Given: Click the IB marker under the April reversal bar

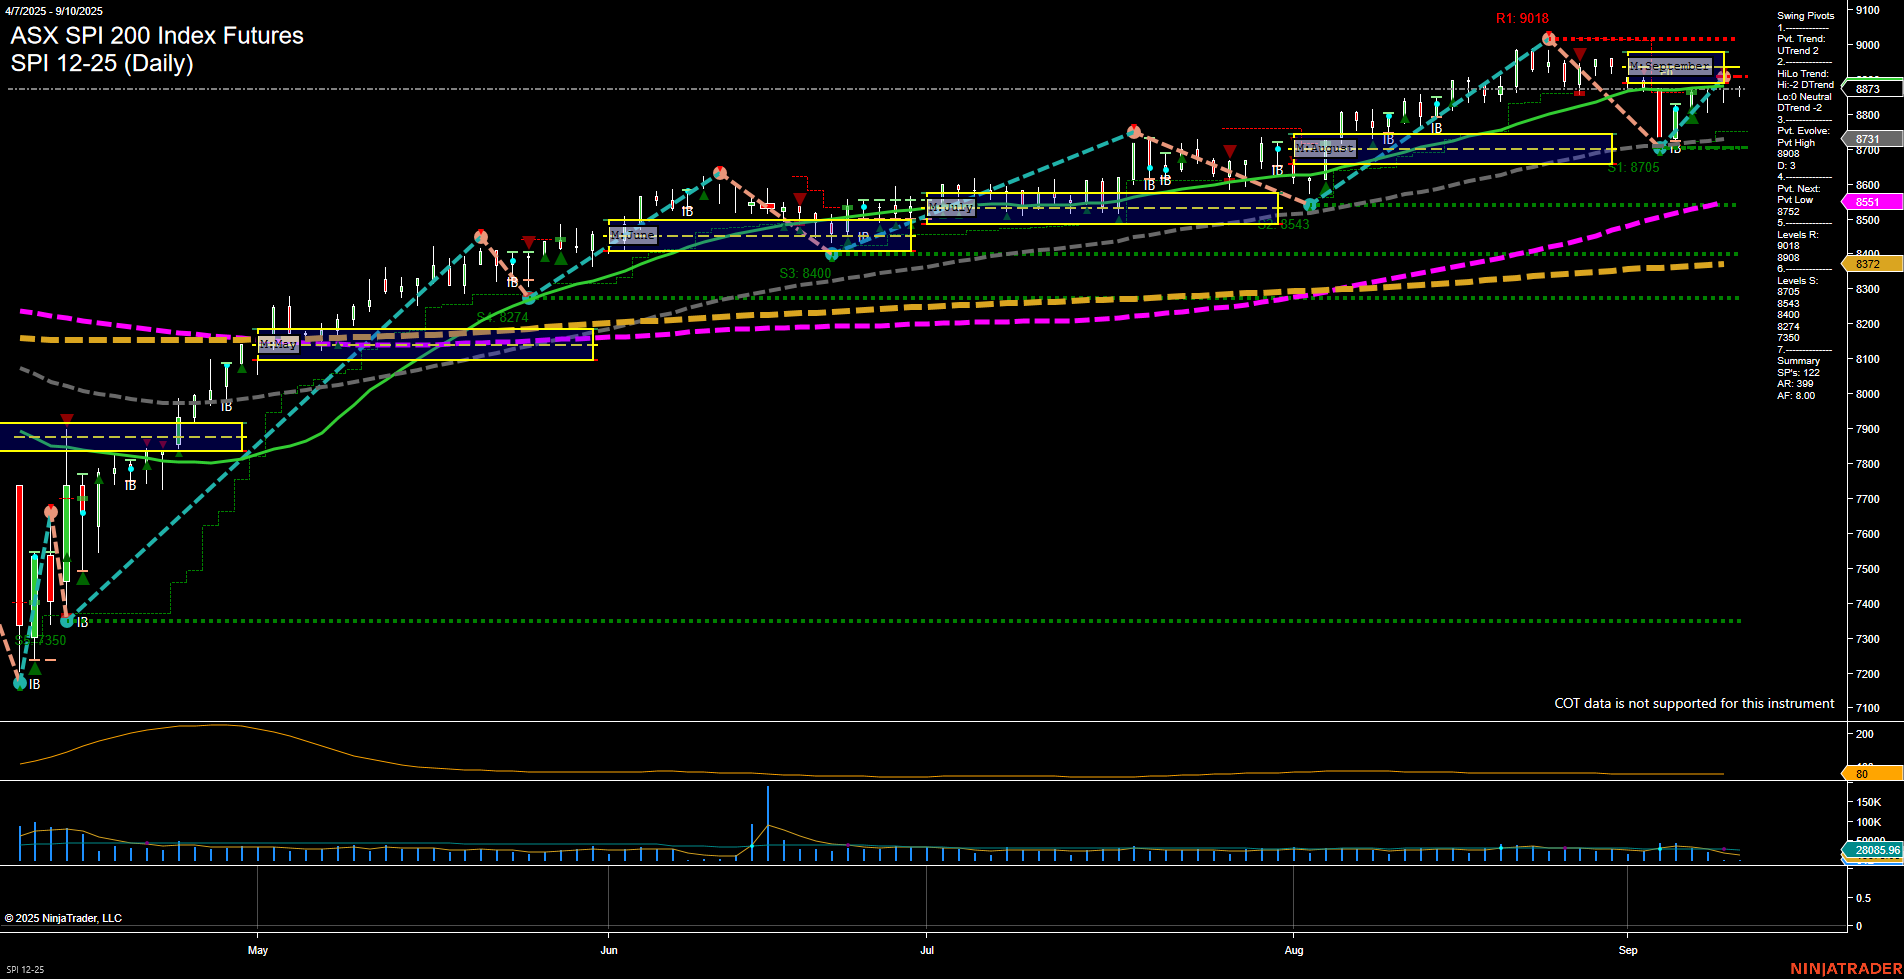Looking at the screenshot, I should pyautogui.click(x=31, y=686).
